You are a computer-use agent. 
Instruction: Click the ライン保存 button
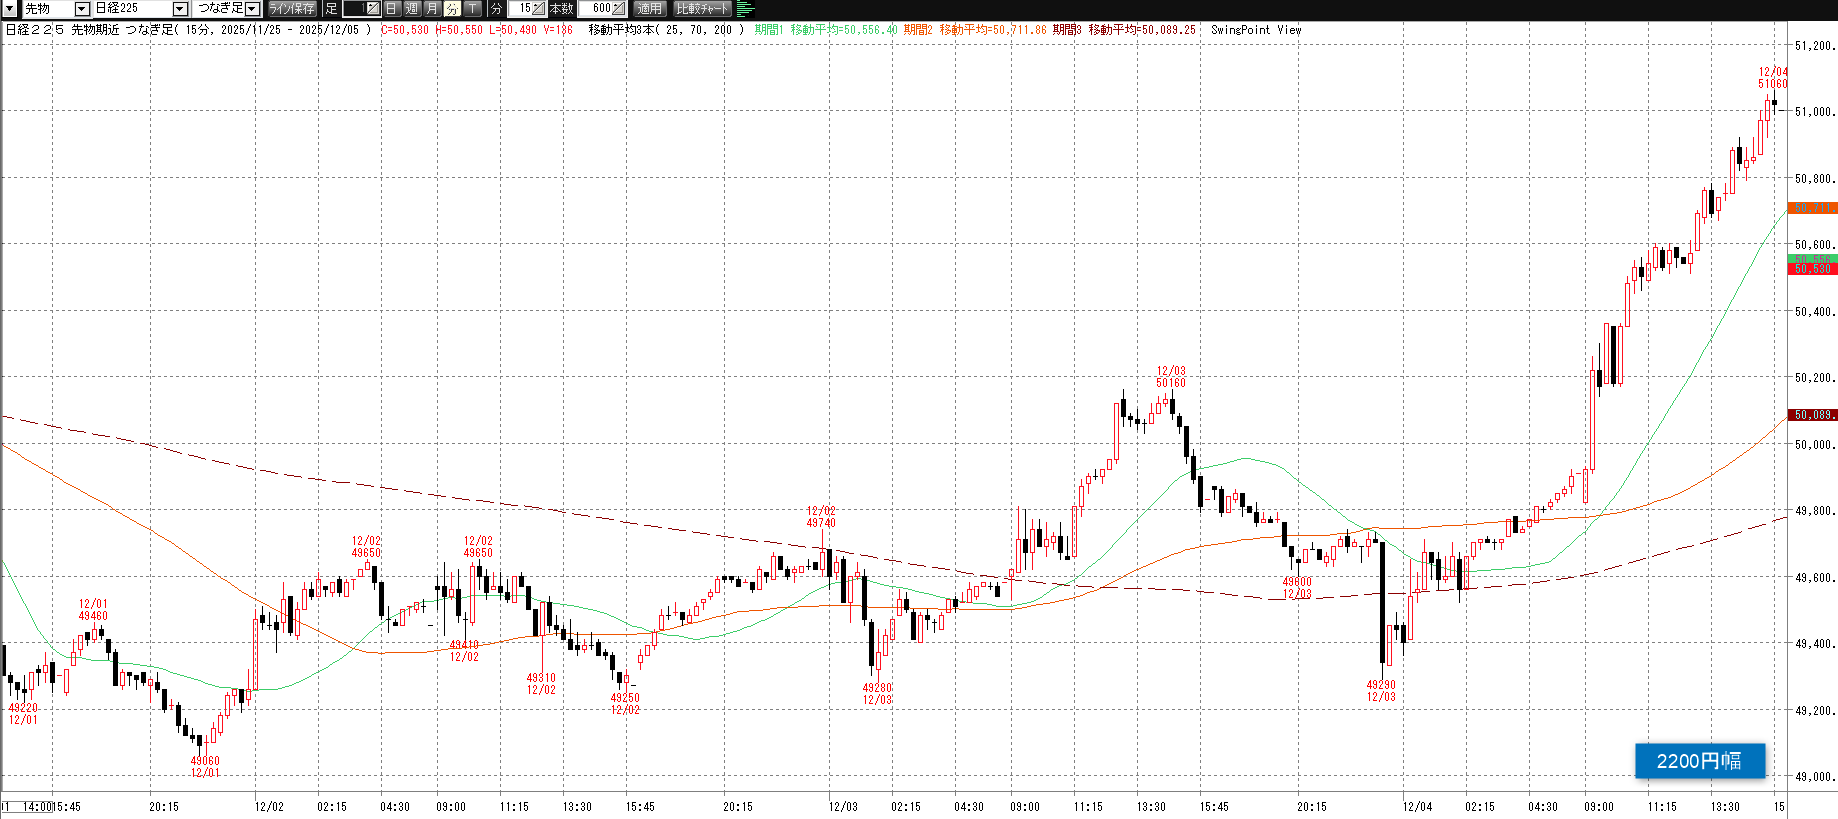(x=292, y=9)
